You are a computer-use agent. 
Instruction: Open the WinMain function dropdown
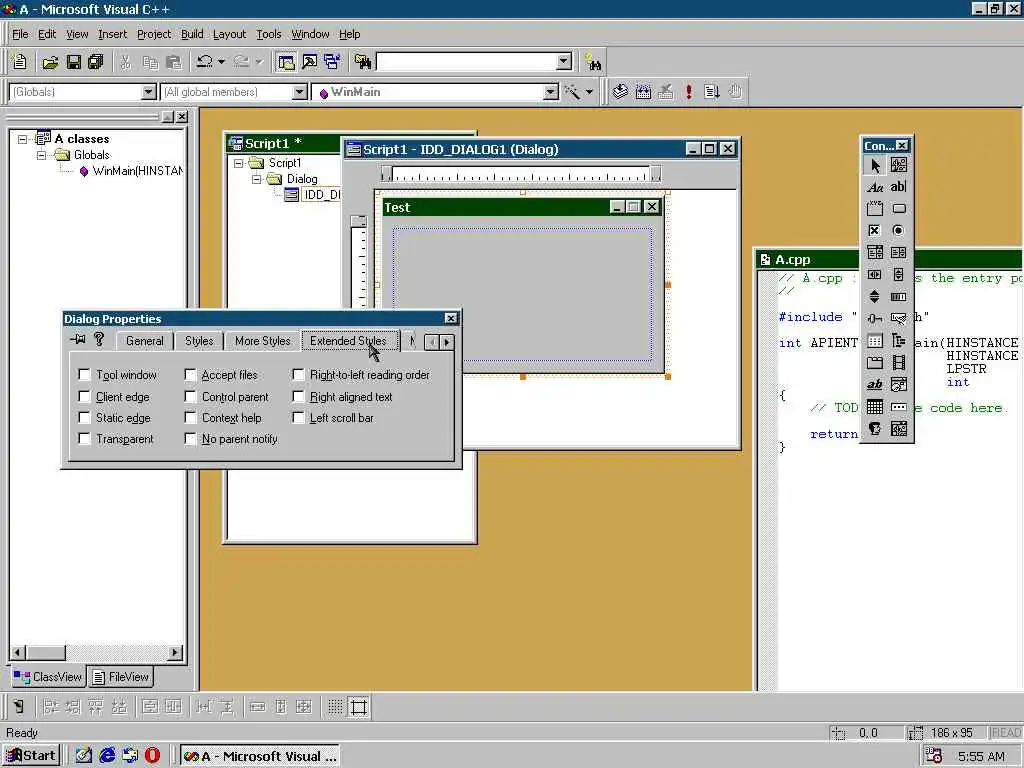[x=551, y=92]
